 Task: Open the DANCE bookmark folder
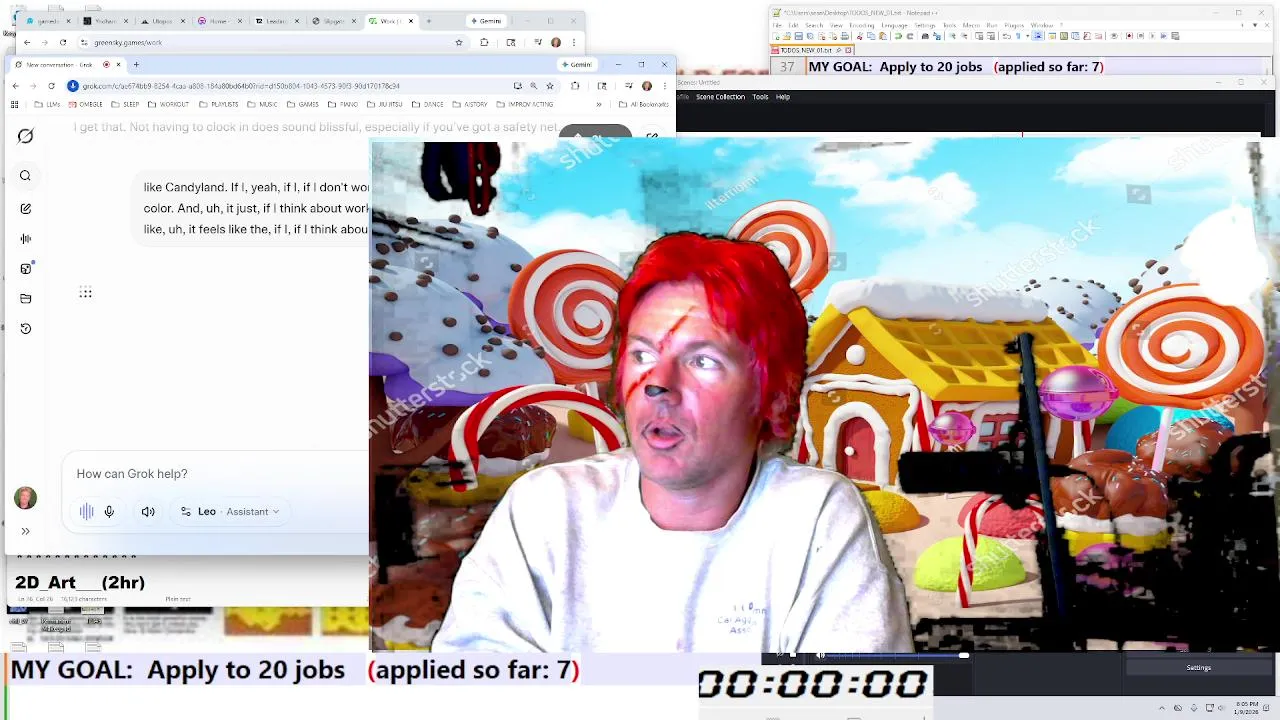(428, 104)
